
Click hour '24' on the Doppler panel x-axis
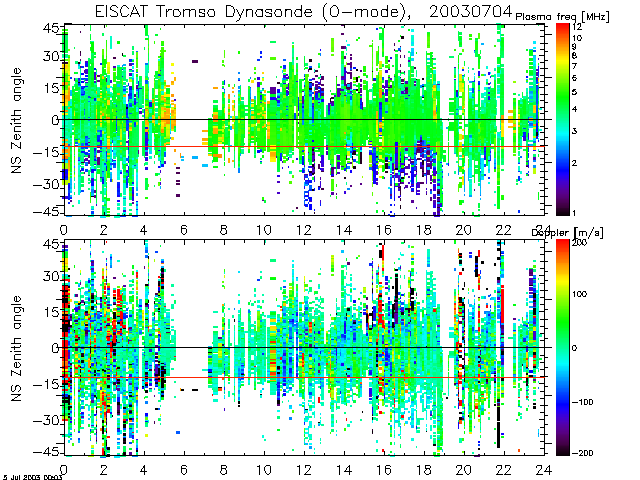tap(544, 470)
